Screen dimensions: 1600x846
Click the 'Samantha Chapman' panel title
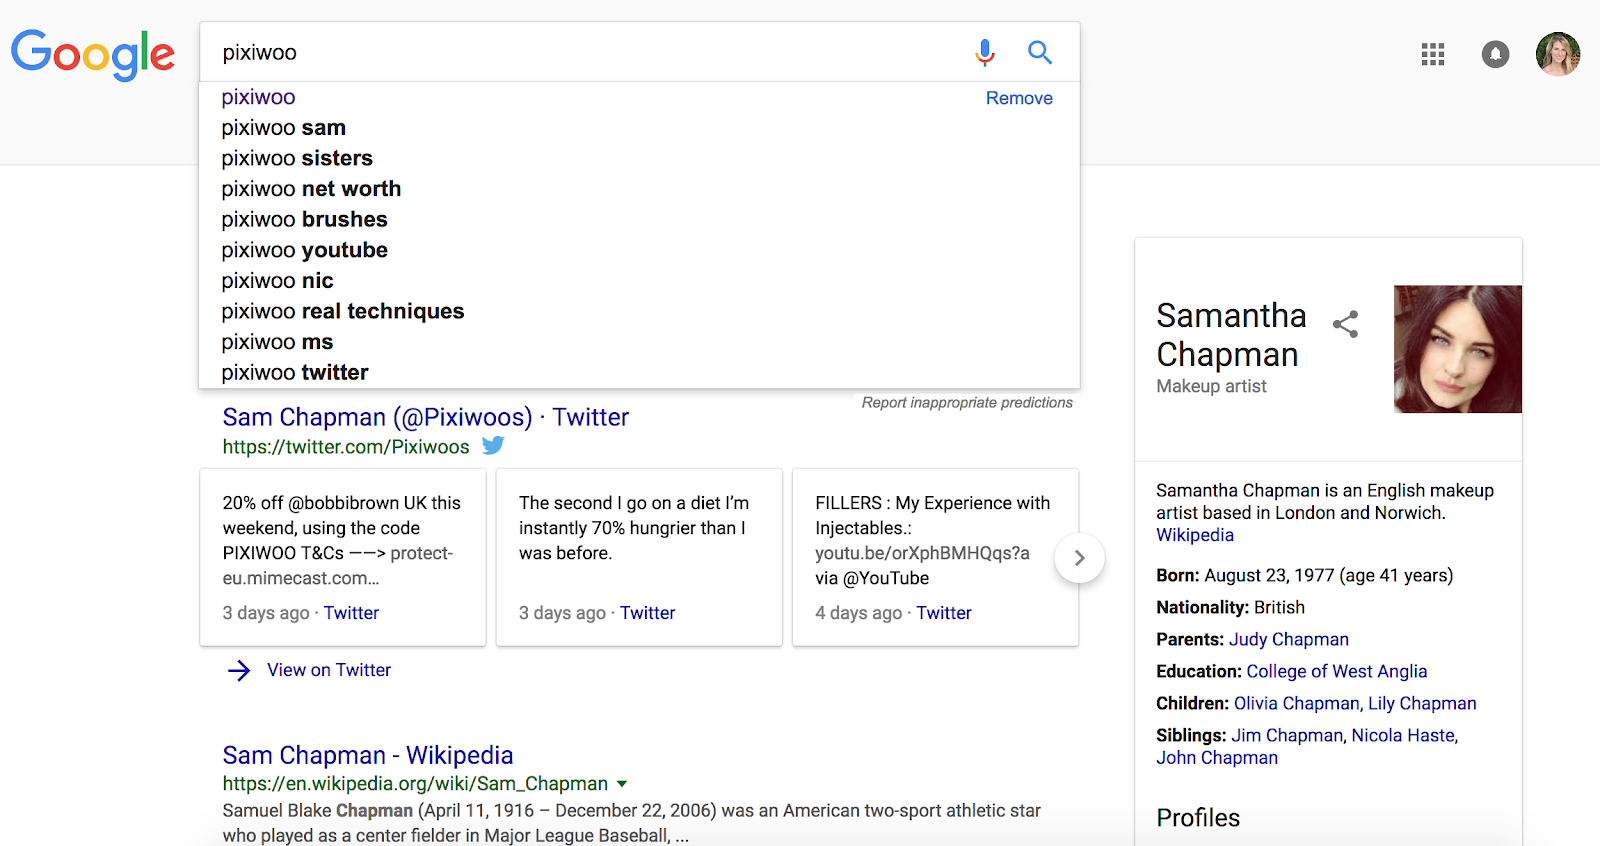1231,335
